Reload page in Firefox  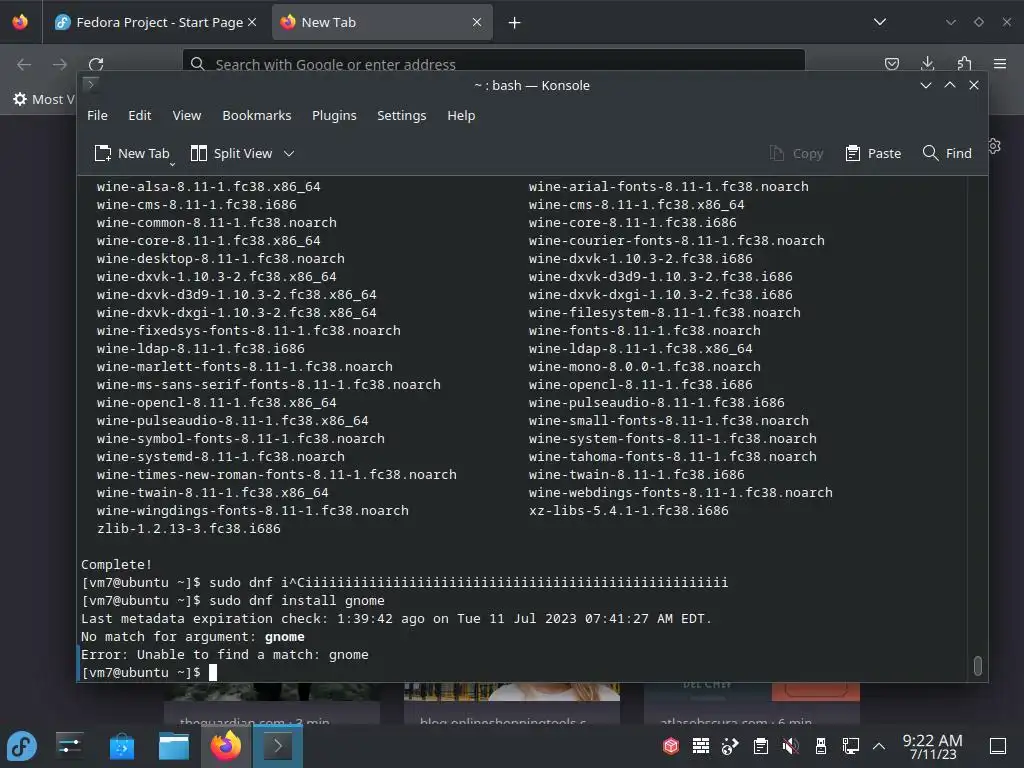(x=96, y=64)
